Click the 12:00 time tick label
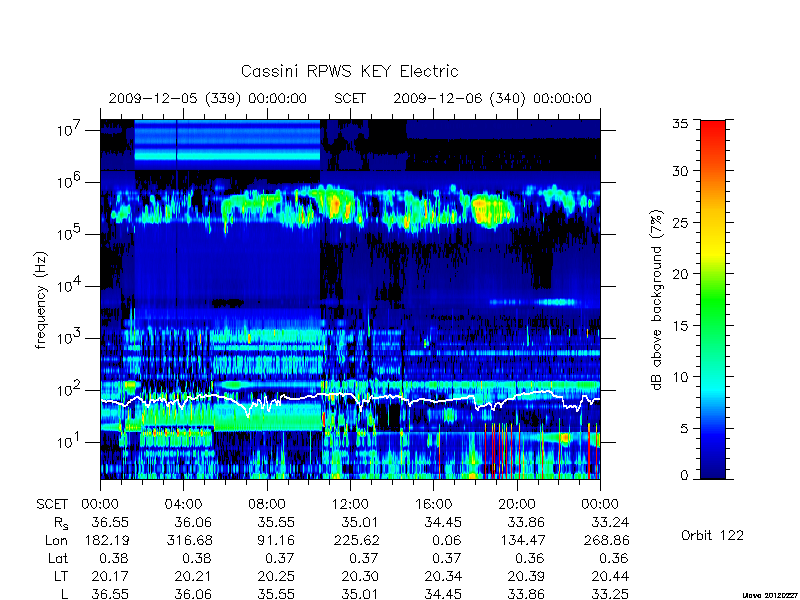The width and height of the screenshot is (800, 600). click(350, 504)
